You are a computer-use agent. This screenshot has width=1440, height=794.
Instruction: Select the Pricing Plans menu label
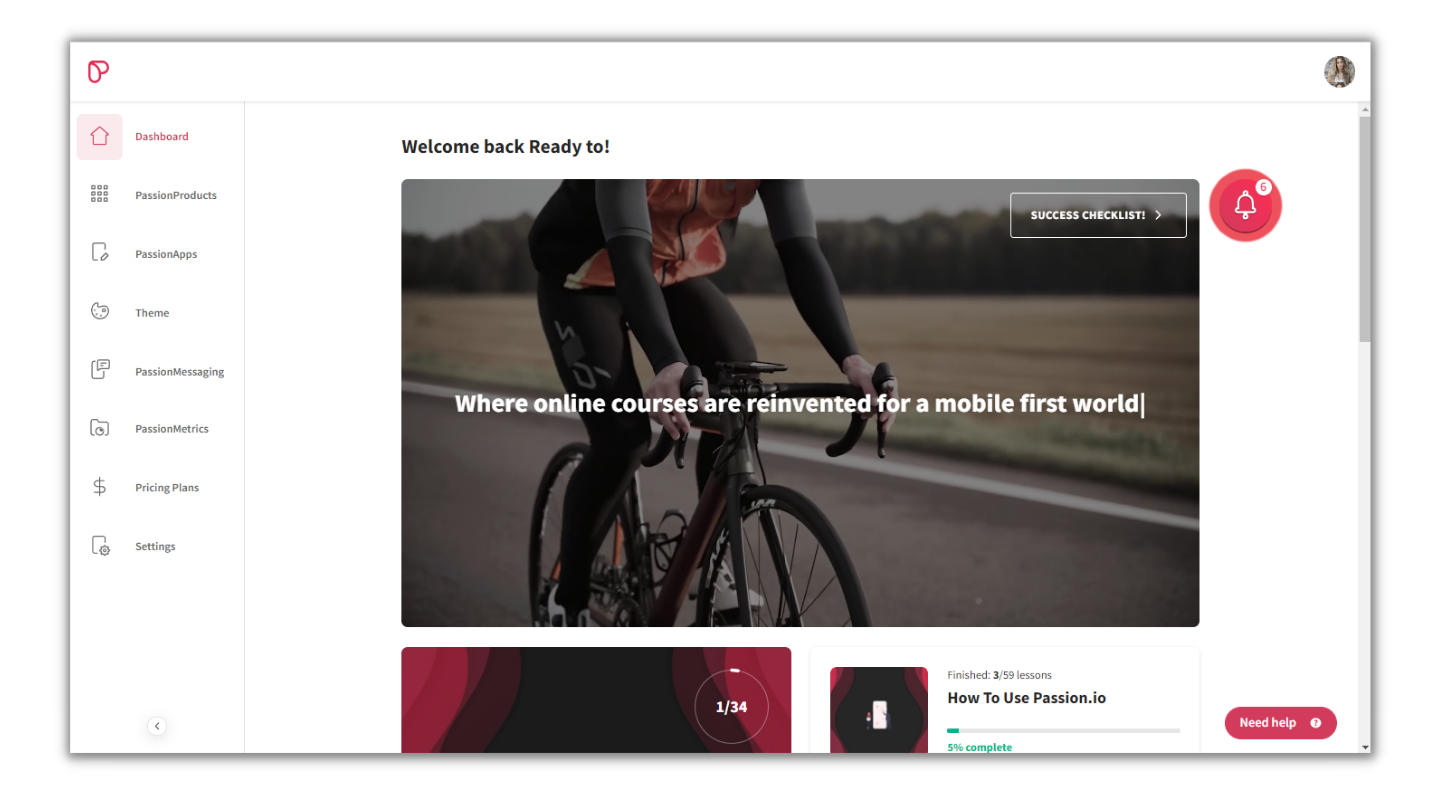(167, 488)
